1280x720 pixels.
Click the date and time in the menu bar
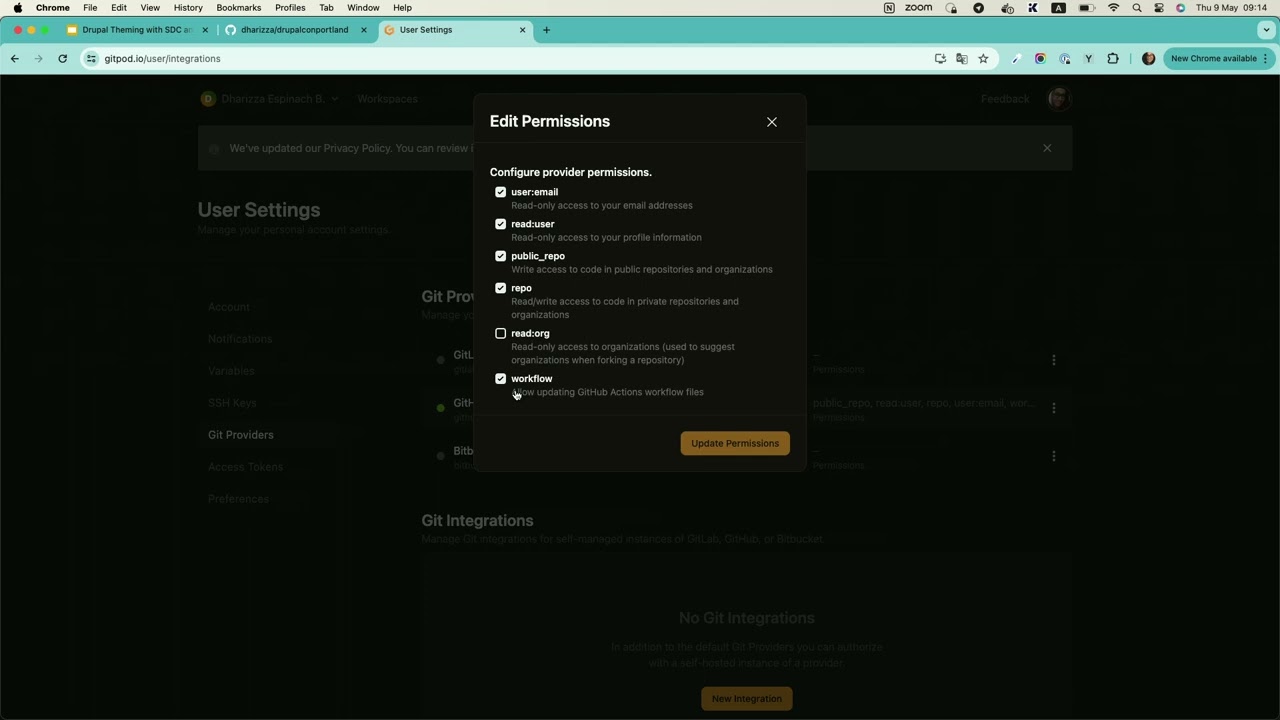tap(1232, 8)
